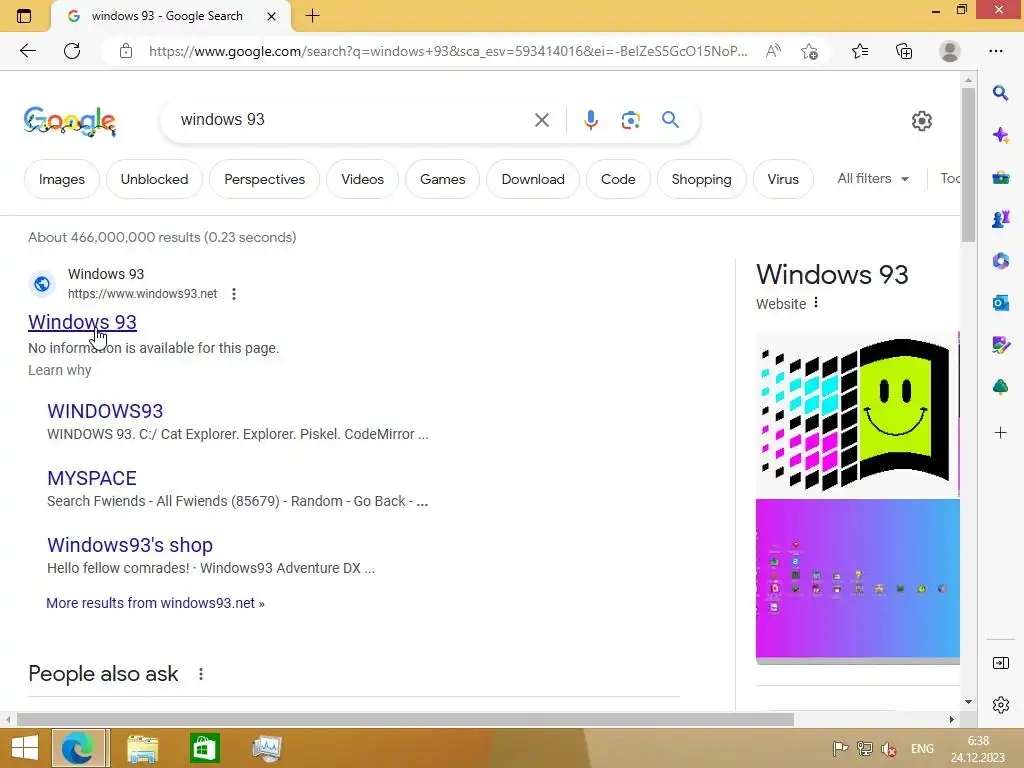Viewport: 1024px width, 768px height.
Task: Submit the search with the magnifier icon
Action: [670, 120]
